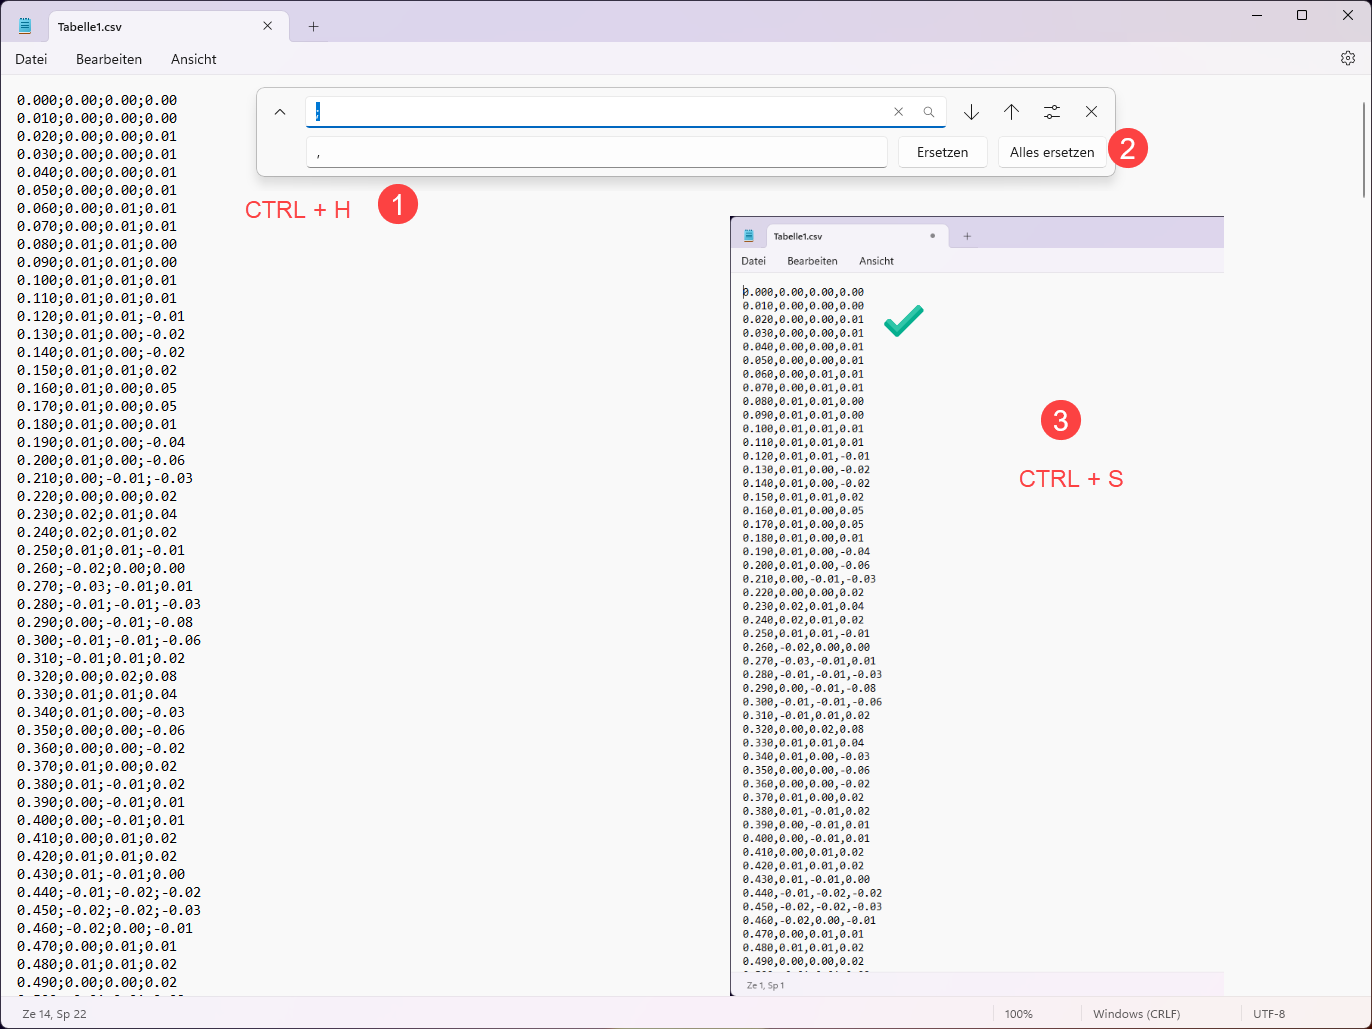Collapse the replace row with the chevron

coord(280,111)
